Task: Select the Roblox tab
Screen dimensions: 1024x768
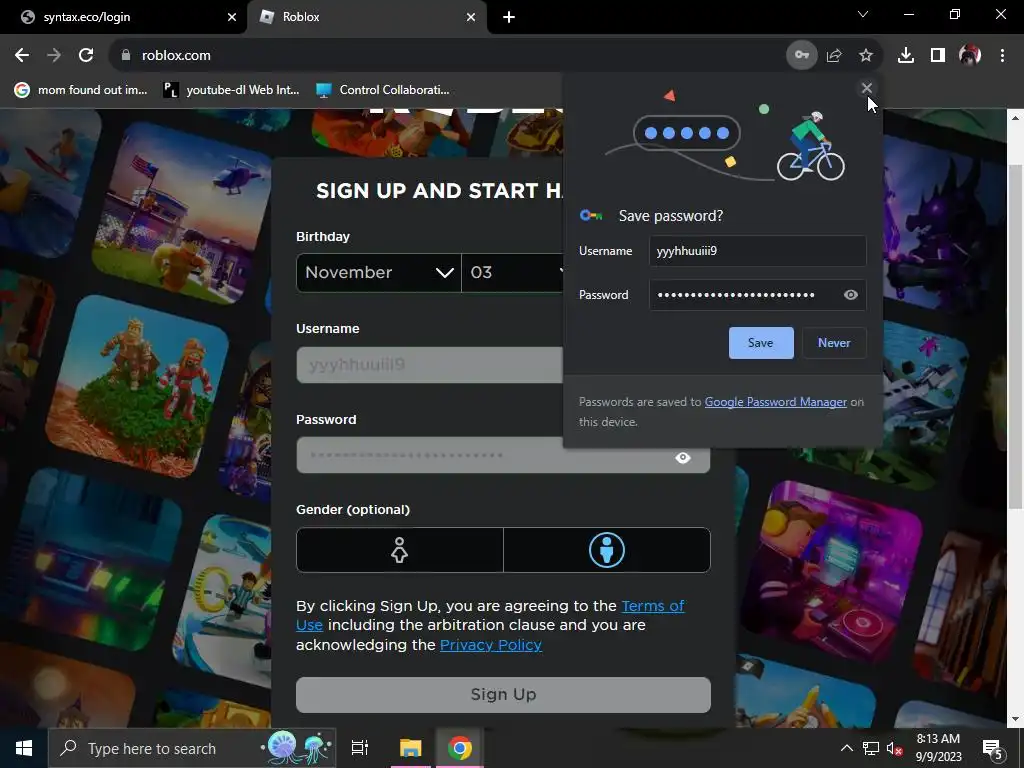Action: [367, 17]
